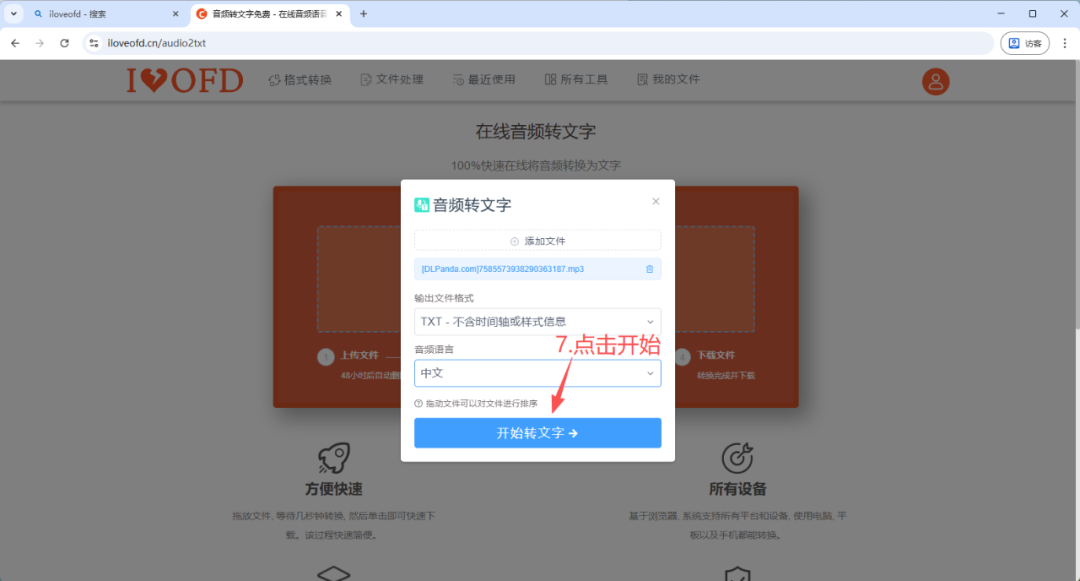Reload the page with the refresh icon
The image size is (1080, 581).
64,42
